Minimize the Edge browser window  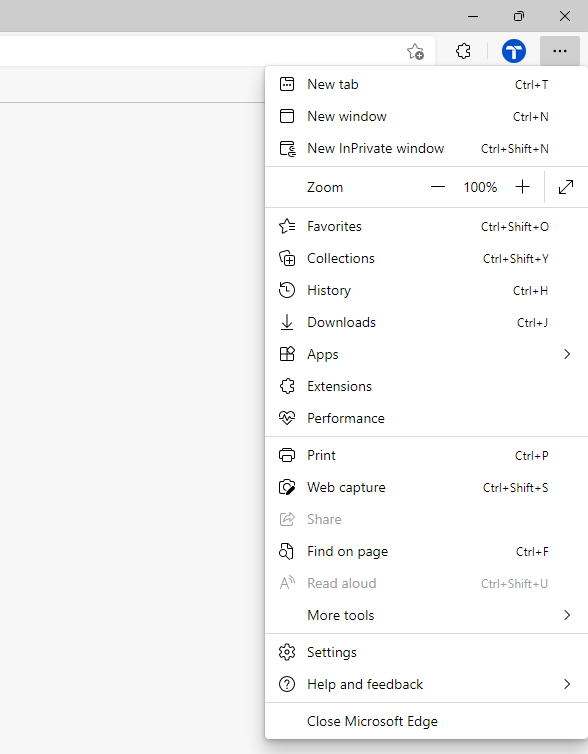pyautogui.click(x=473, y=16)
